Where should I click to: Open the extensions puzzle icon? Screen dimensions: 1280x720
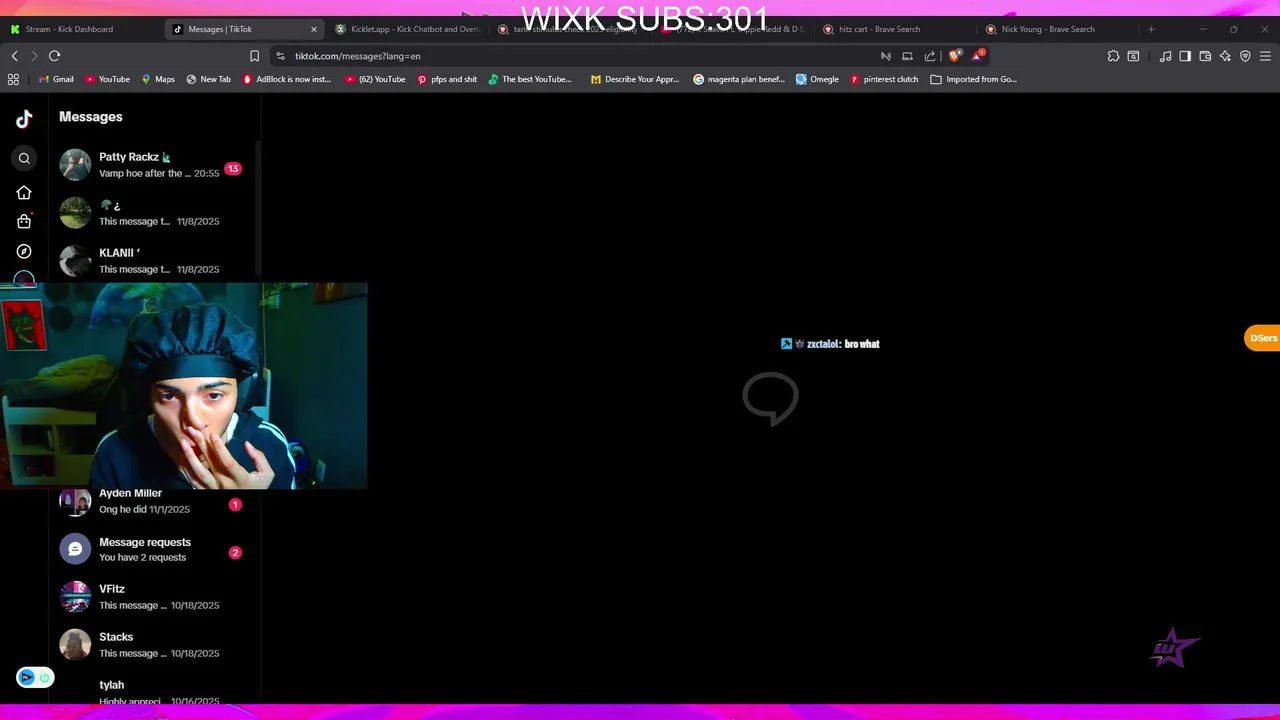click(x=1113, y=56)
